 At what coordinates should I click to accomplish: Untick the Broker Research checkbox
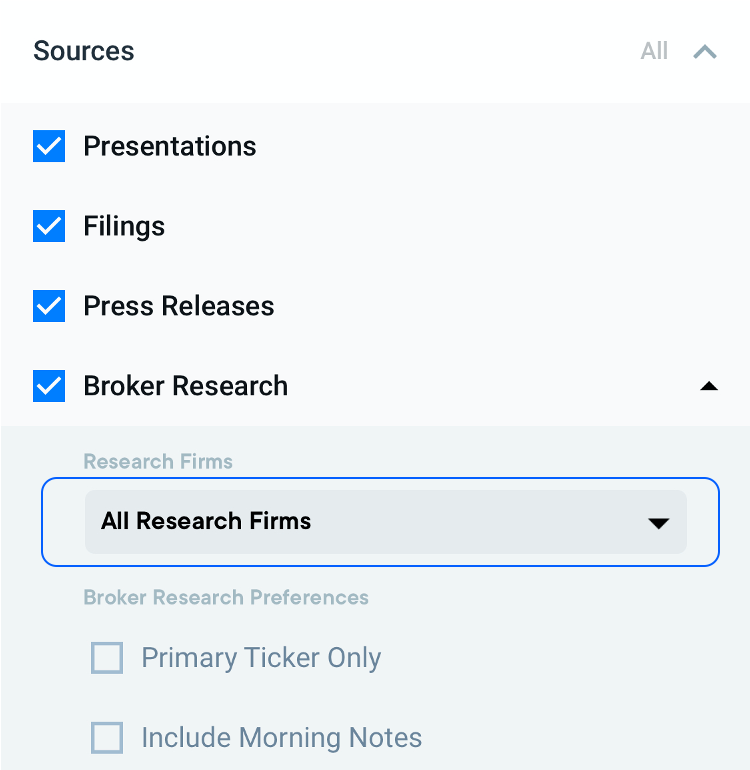(x=49, y=386)
